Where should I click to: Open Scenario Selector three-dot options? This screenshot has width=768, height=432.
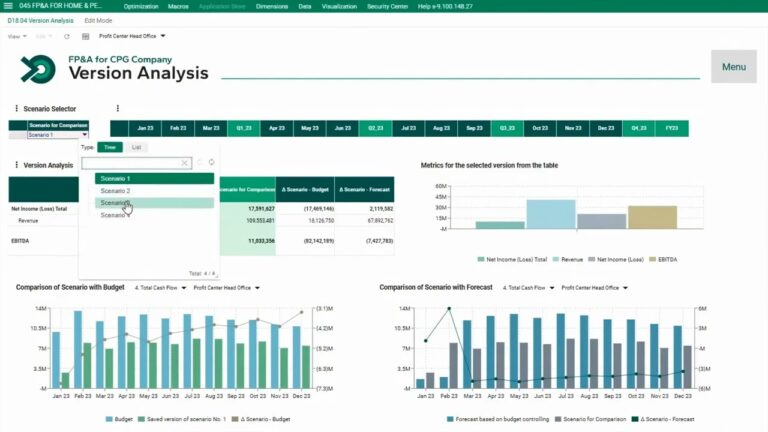pos(16,108)
